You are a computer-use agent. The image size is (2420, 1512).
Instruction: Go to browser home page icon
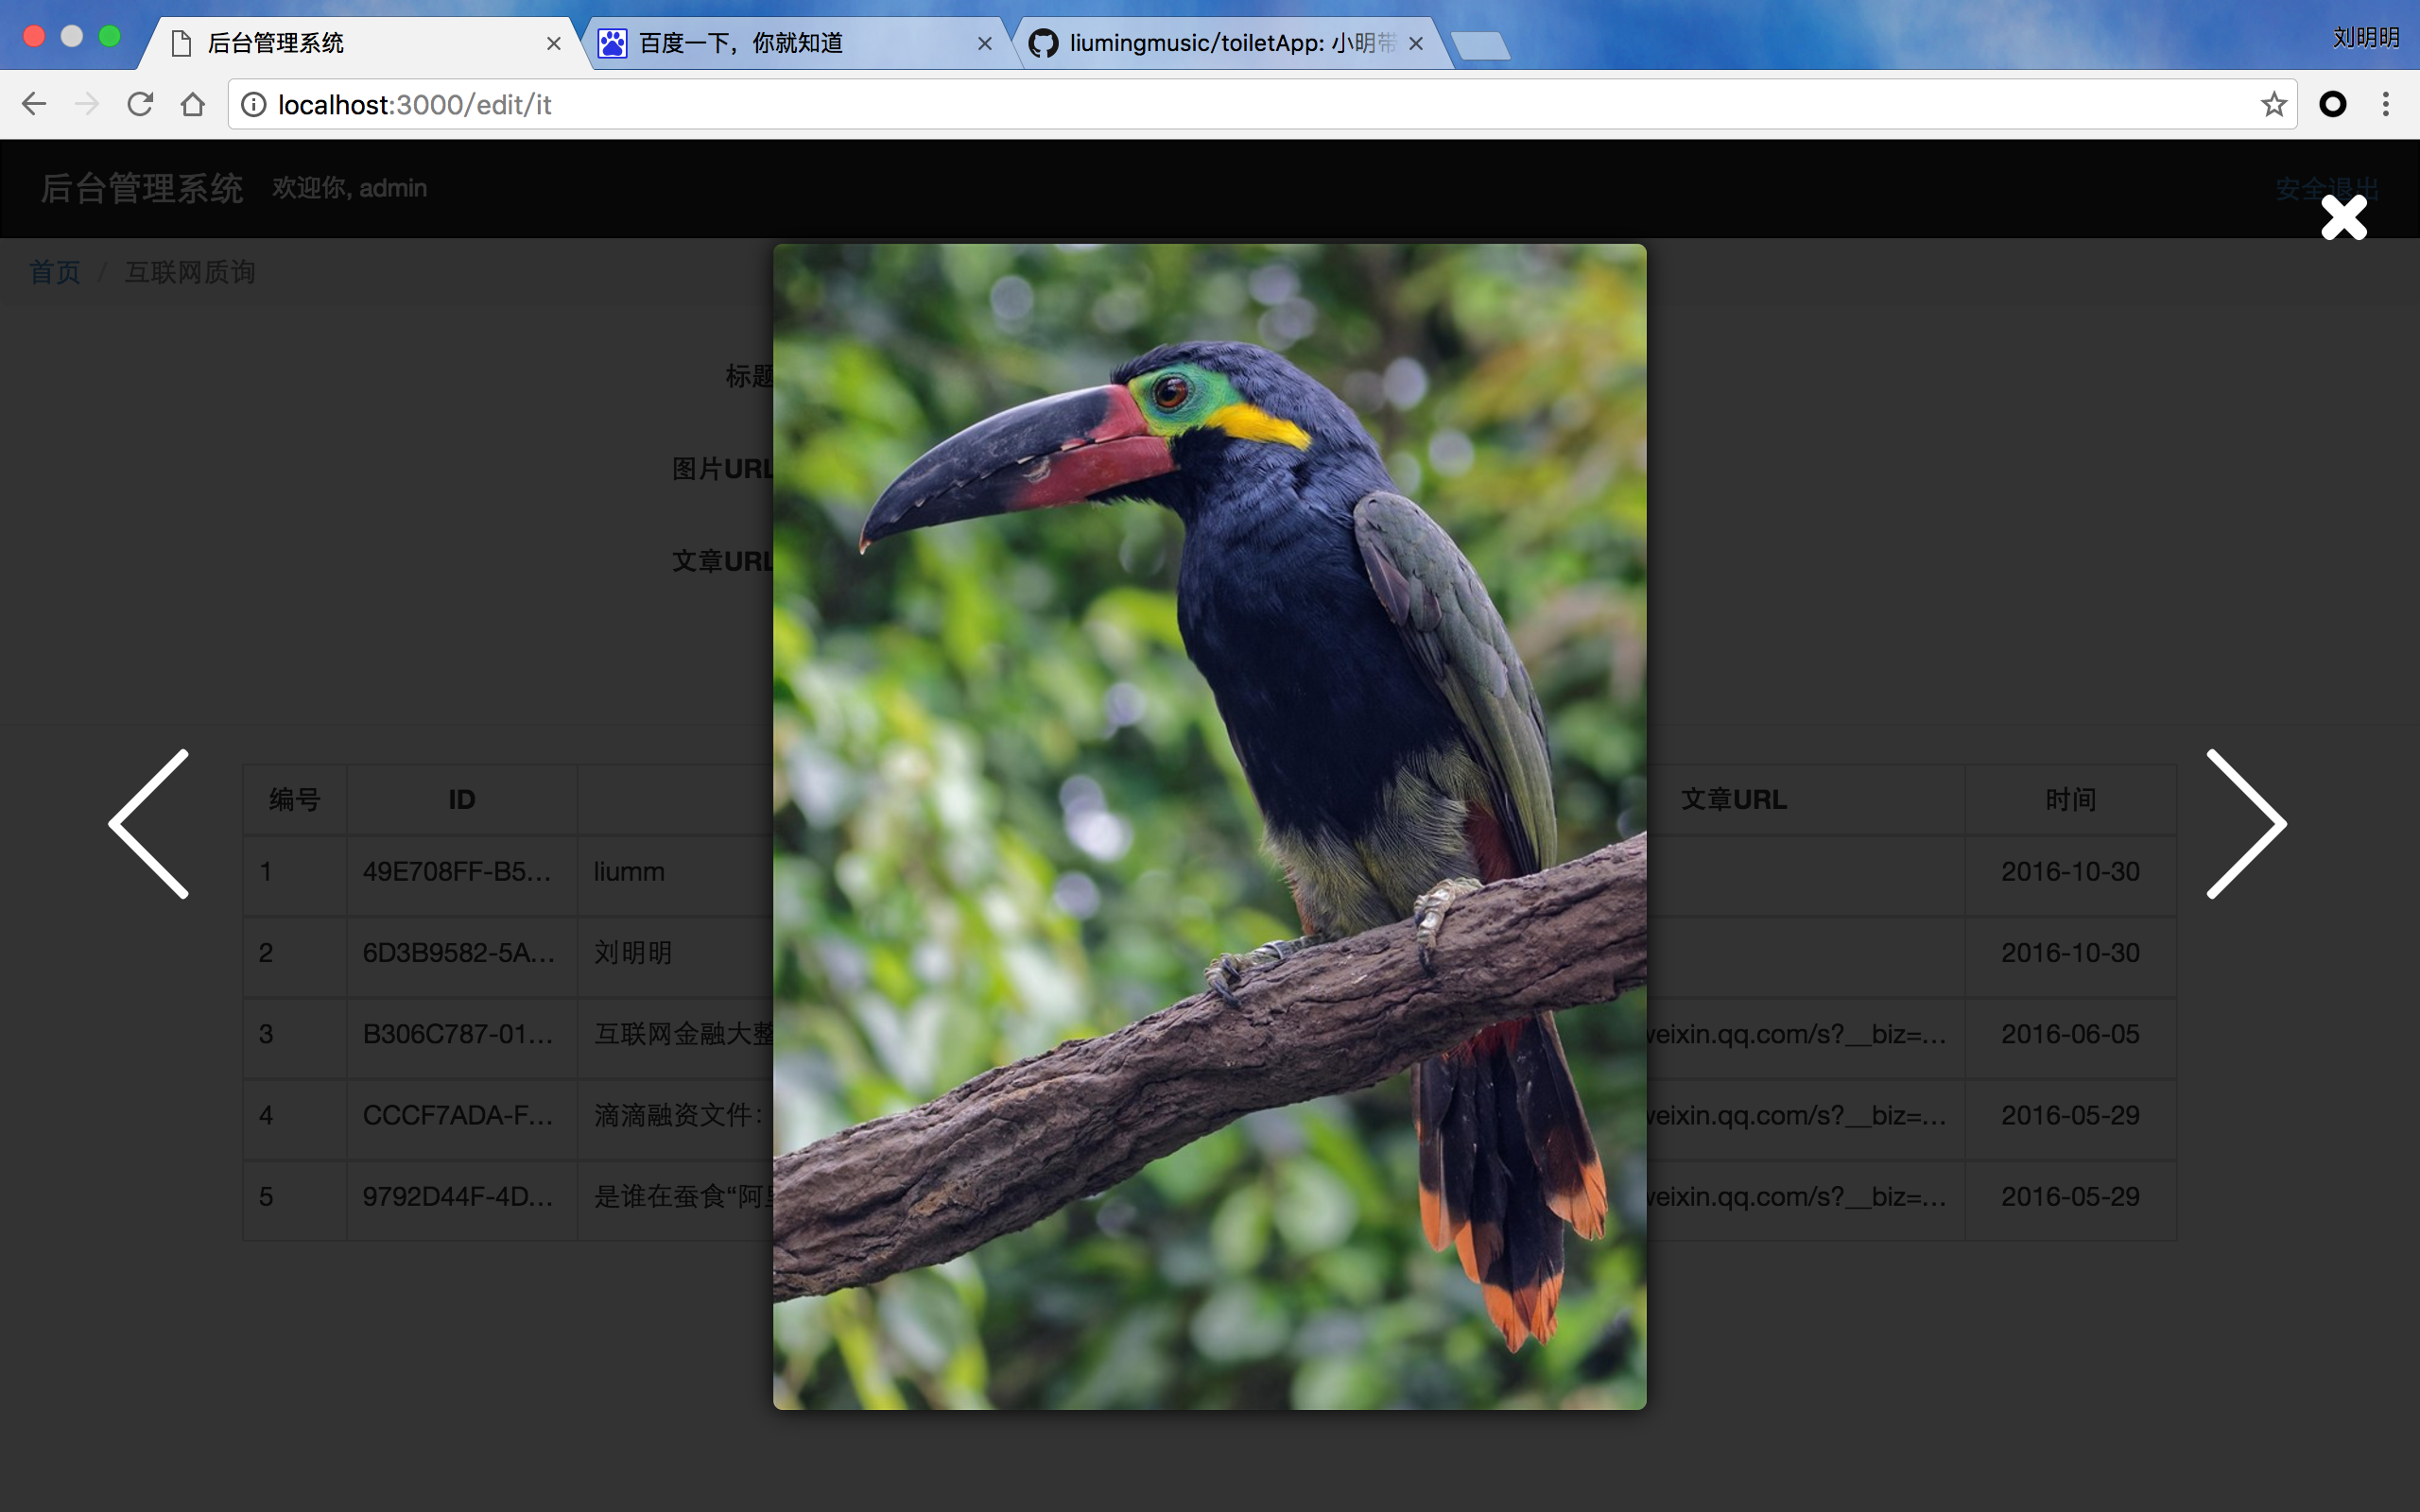coord(193,104)
